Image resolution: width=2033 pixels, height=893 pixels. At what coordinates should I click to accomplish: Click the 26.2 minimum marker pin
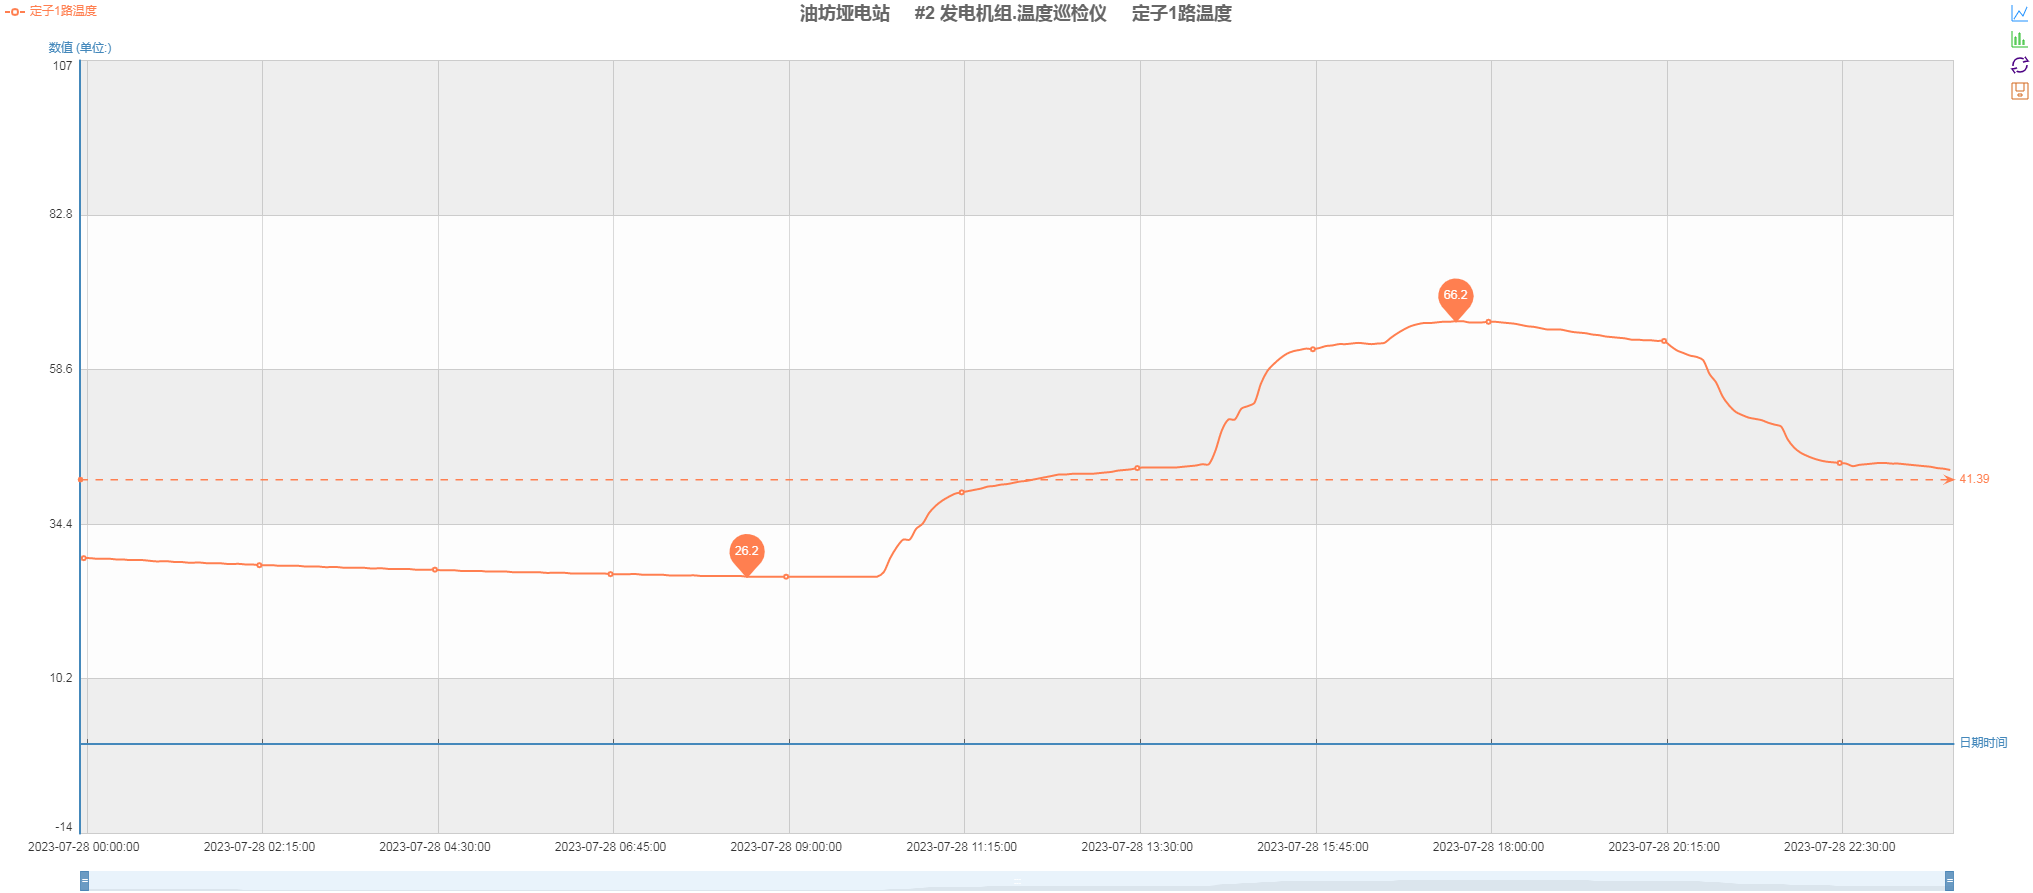click(746, 552)
